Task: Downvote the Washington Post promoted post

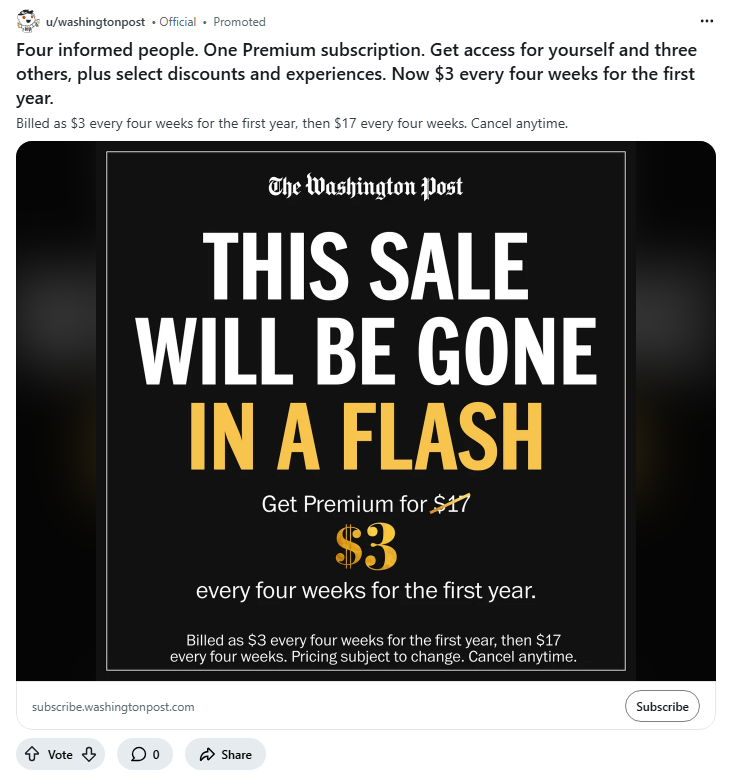Action: click(x=90, y=754)
